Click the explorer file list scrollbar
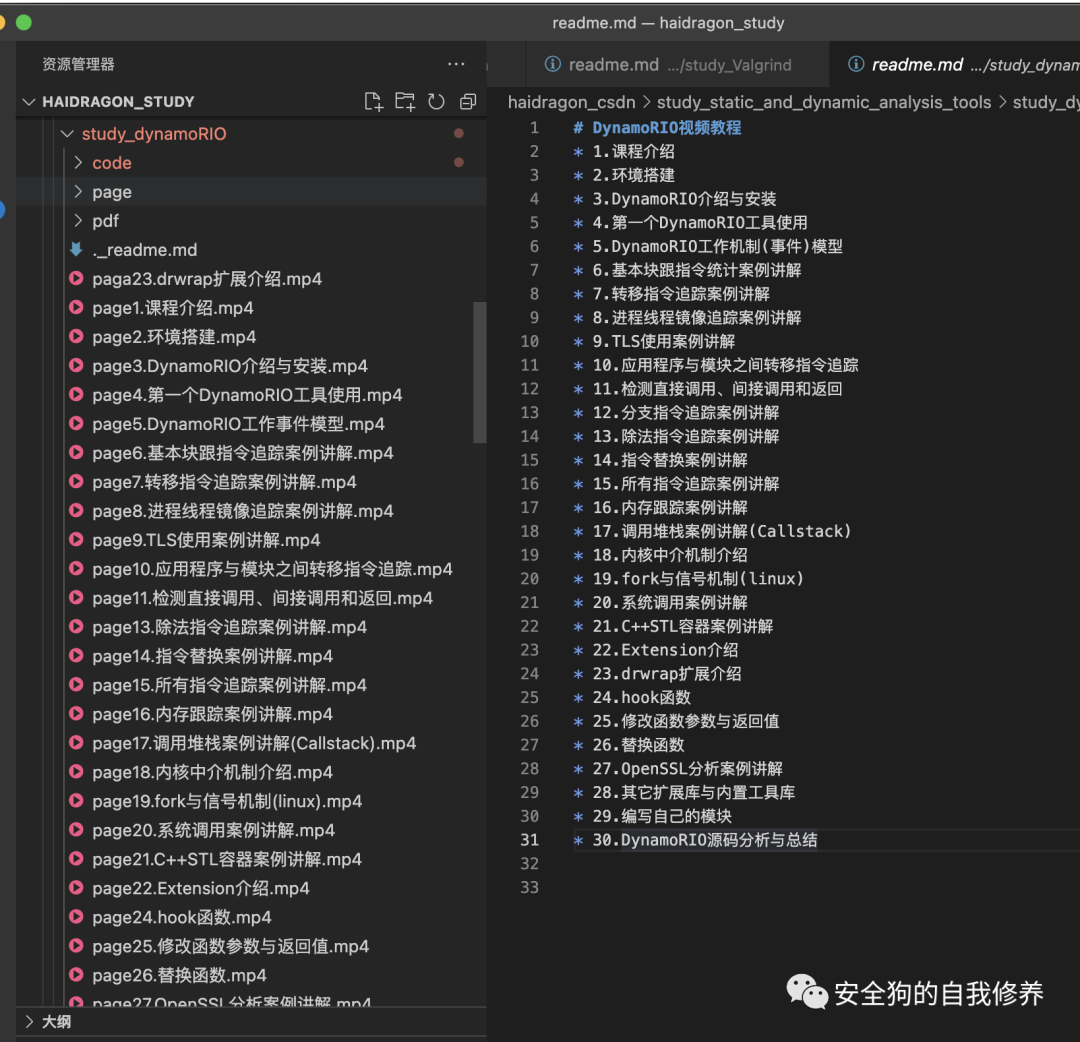The height and width of the screenshot is (1042, 1080). 479,372
